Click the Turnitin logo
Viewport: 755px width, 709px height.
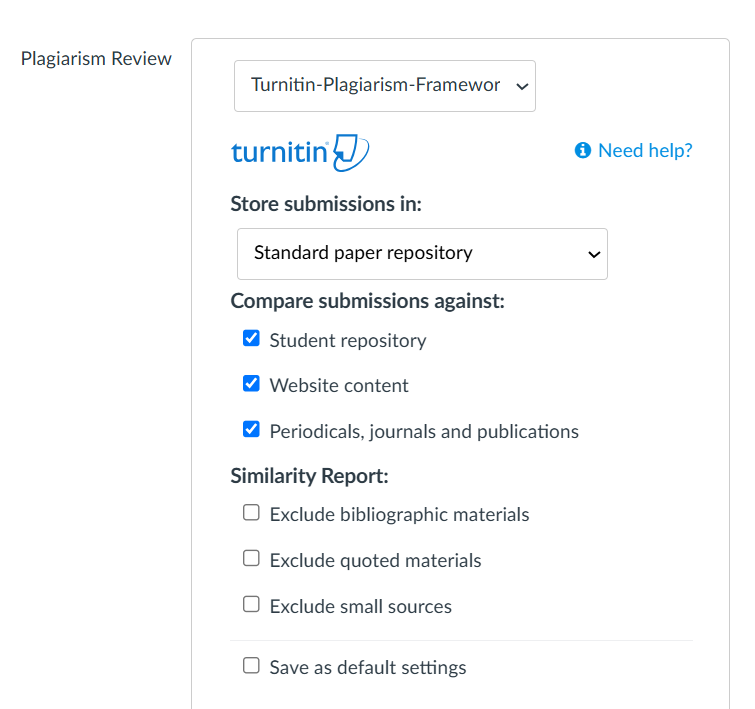[x=300, y=153]
